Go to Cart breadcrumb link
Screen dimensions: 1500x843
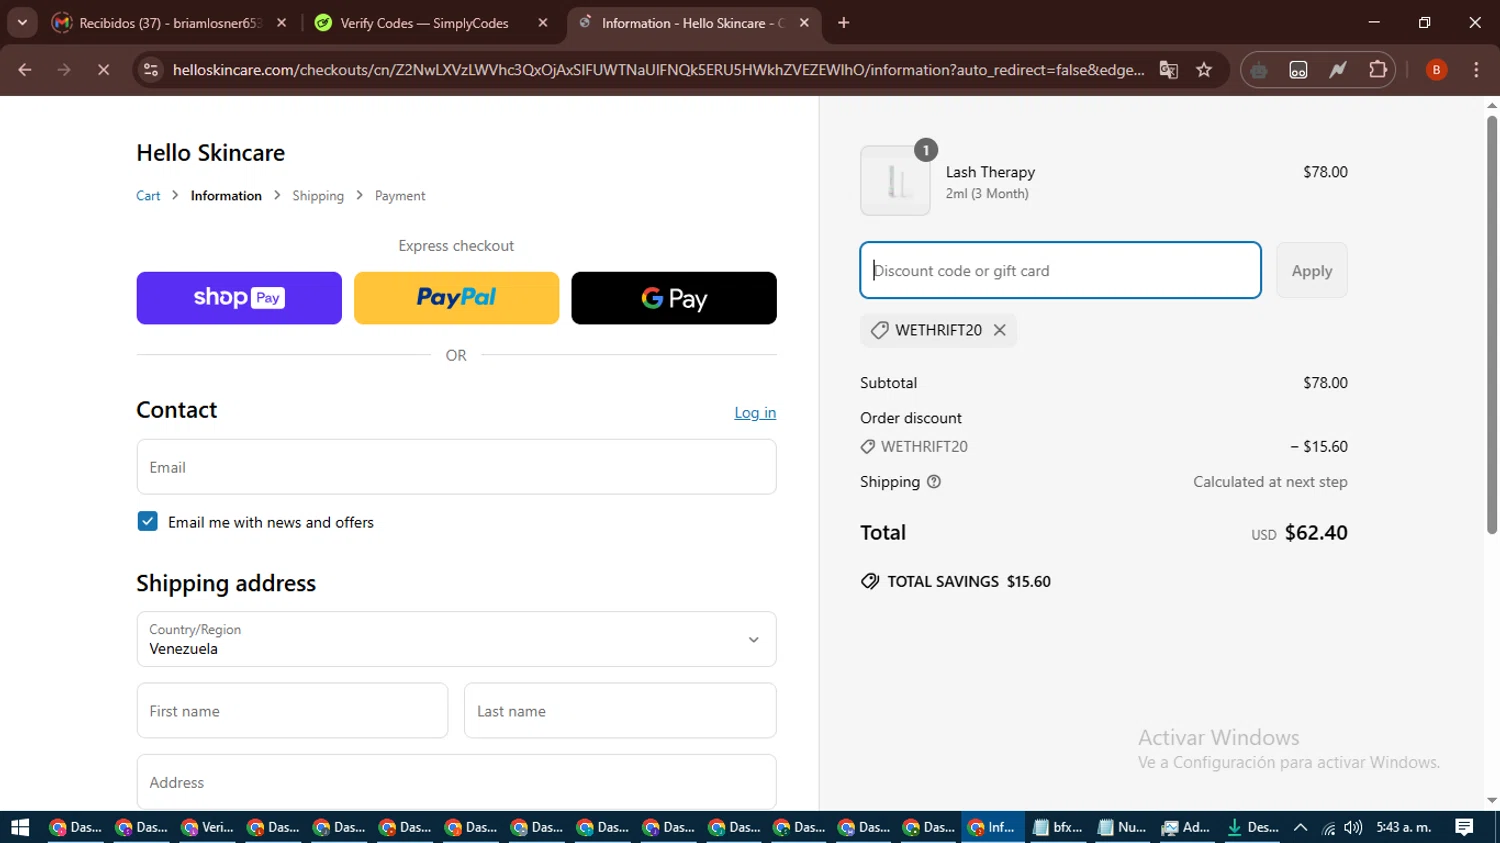click(x=148, y=196)
